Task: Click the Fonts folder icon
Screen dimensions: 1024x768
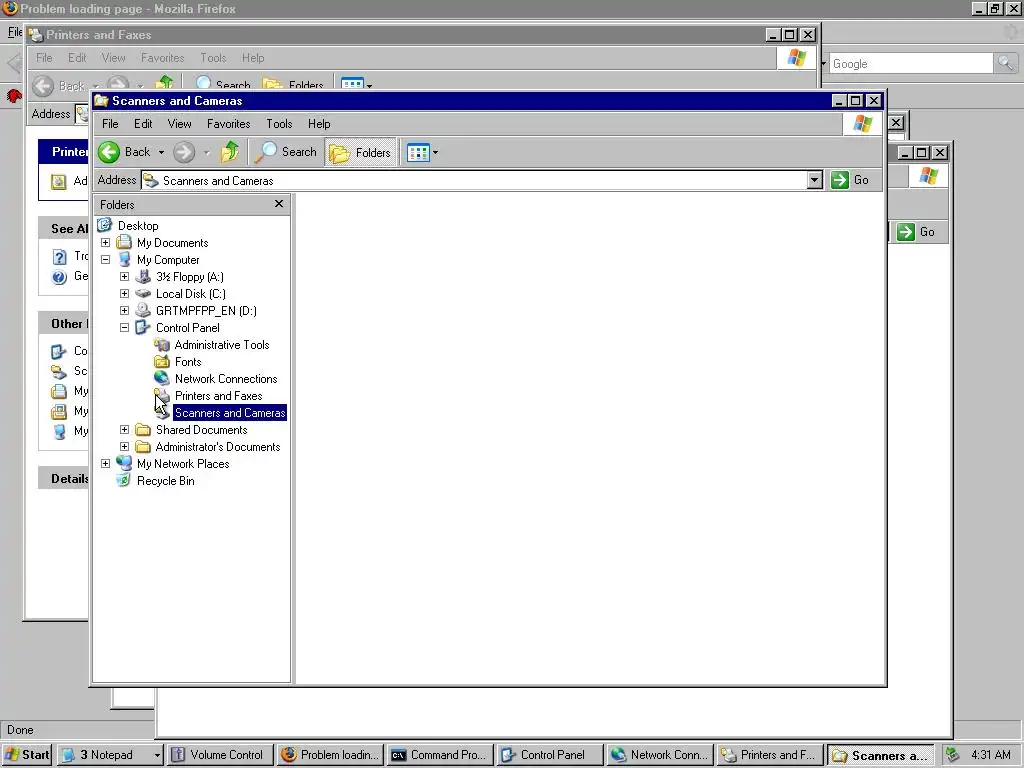Action: click(162, 361)
